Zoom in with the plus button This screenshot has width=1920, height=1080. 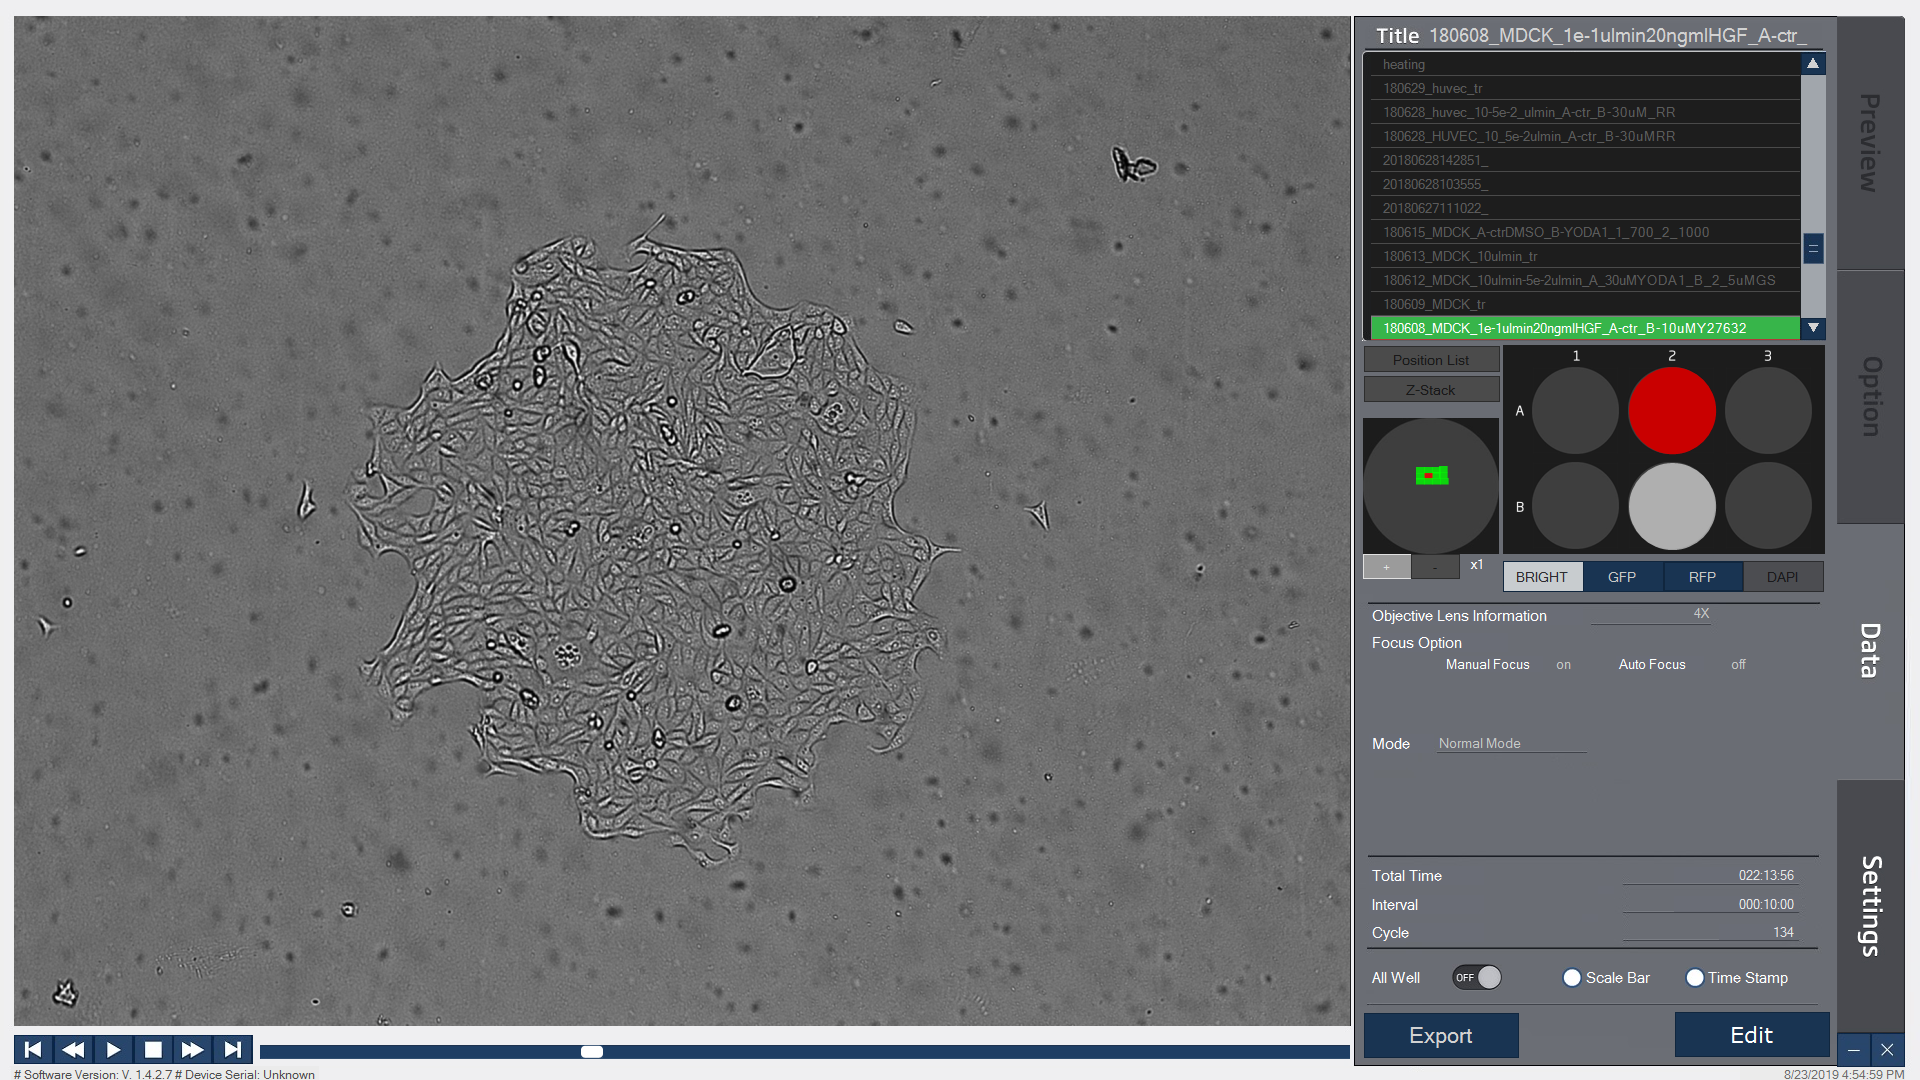[x=1386, y=567]
